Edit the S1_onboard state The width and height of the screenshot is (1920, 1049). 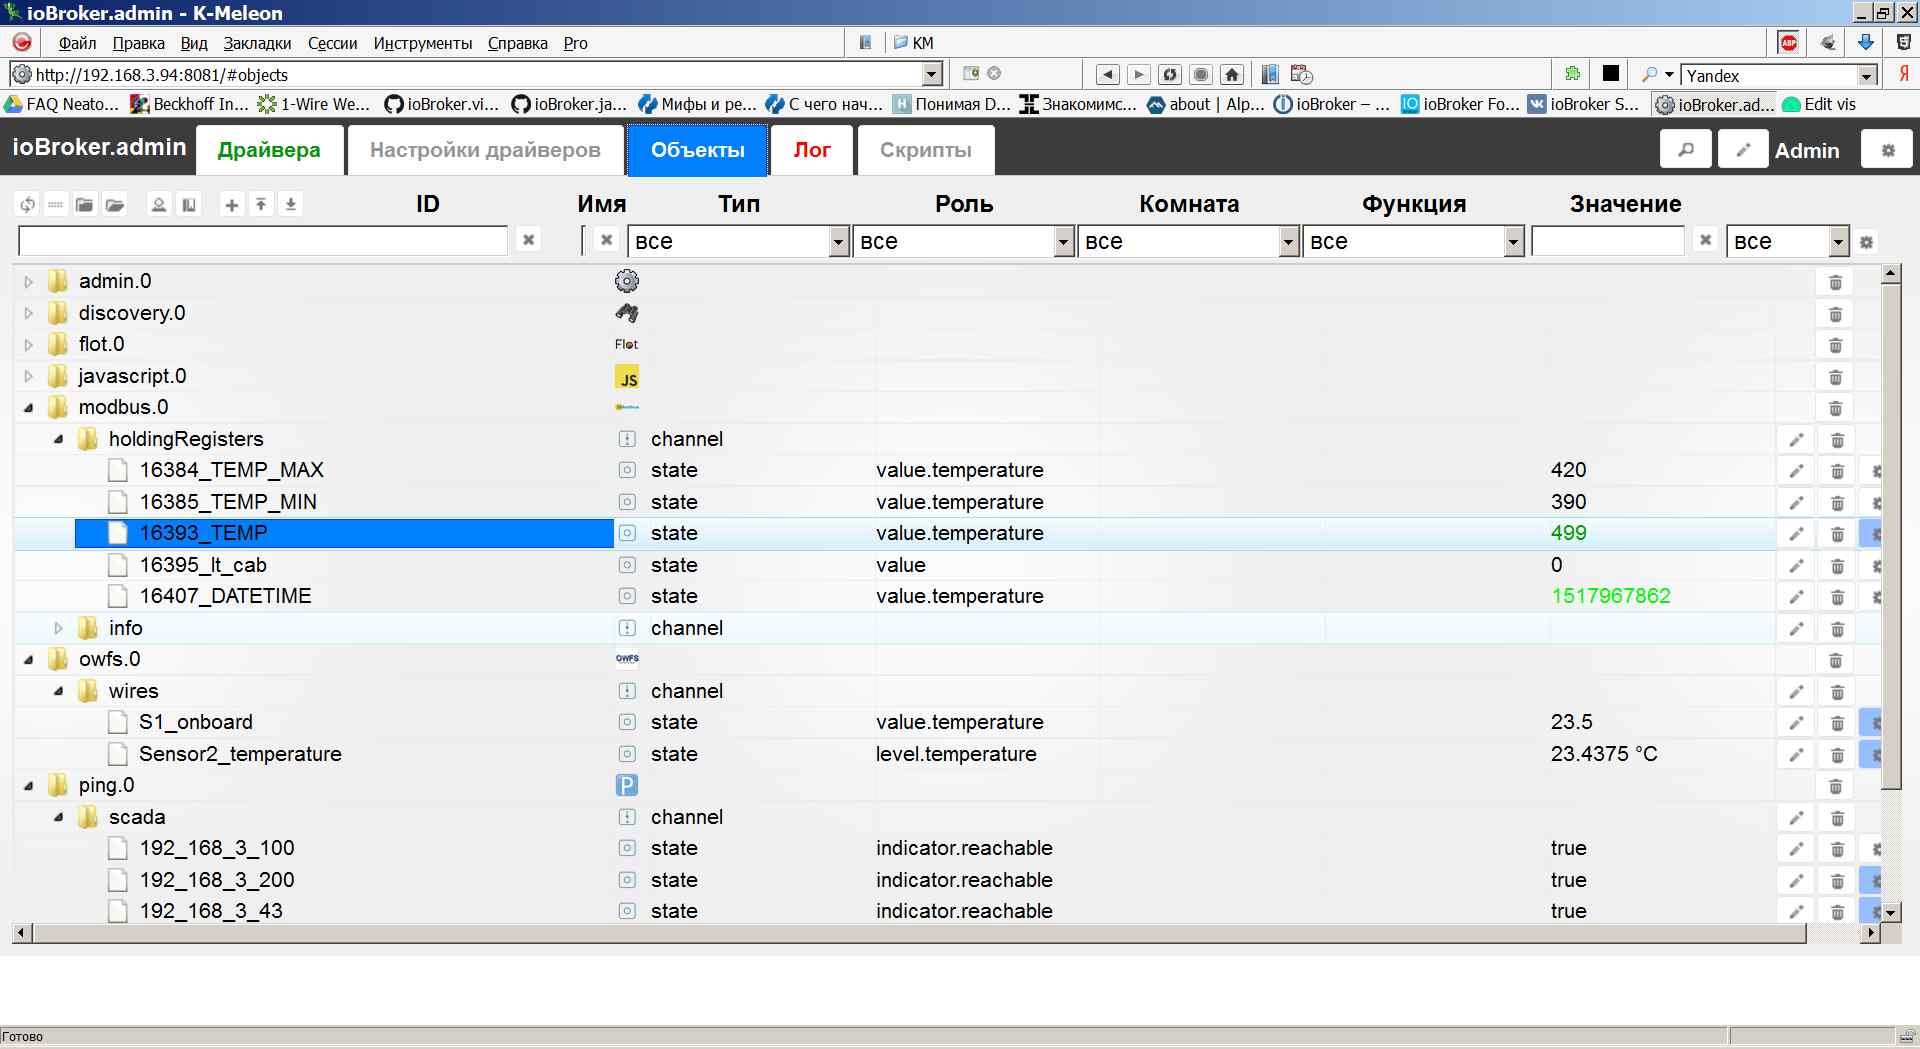click(x=1796, y=723)
